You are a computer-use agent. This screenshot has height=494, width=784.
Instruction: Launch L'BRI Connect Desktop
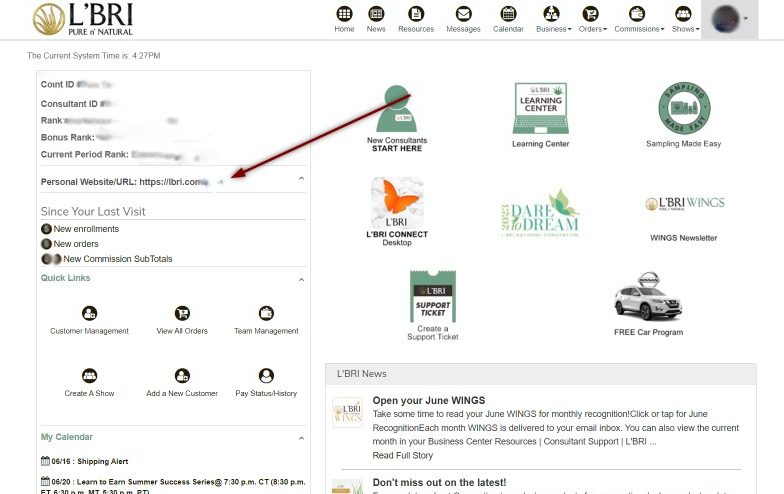click(396, 203)
